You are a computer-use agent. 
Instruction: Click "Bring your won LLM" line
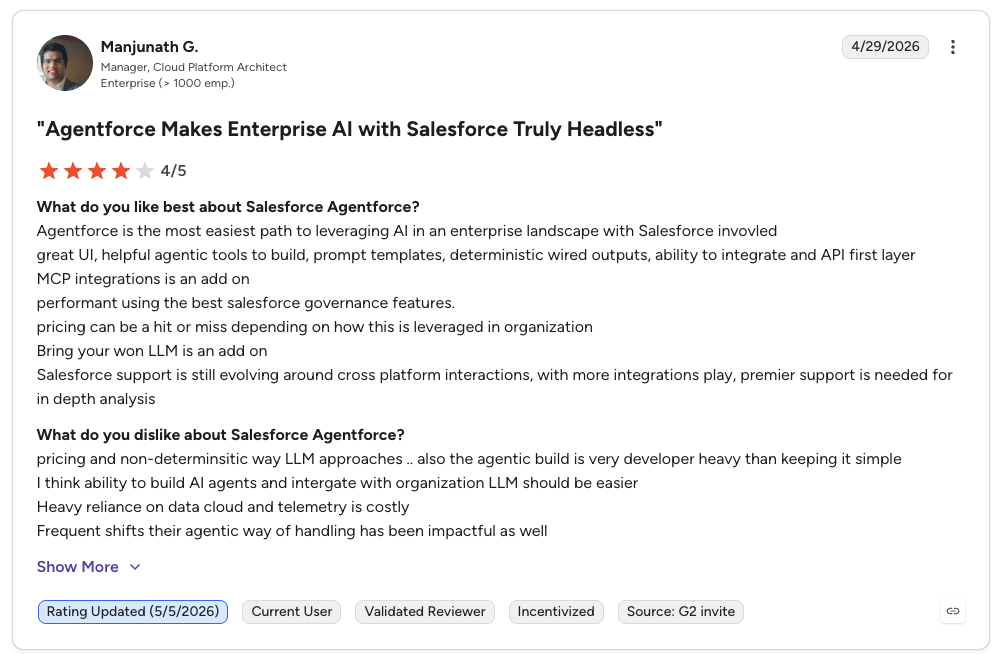(152, 351)
